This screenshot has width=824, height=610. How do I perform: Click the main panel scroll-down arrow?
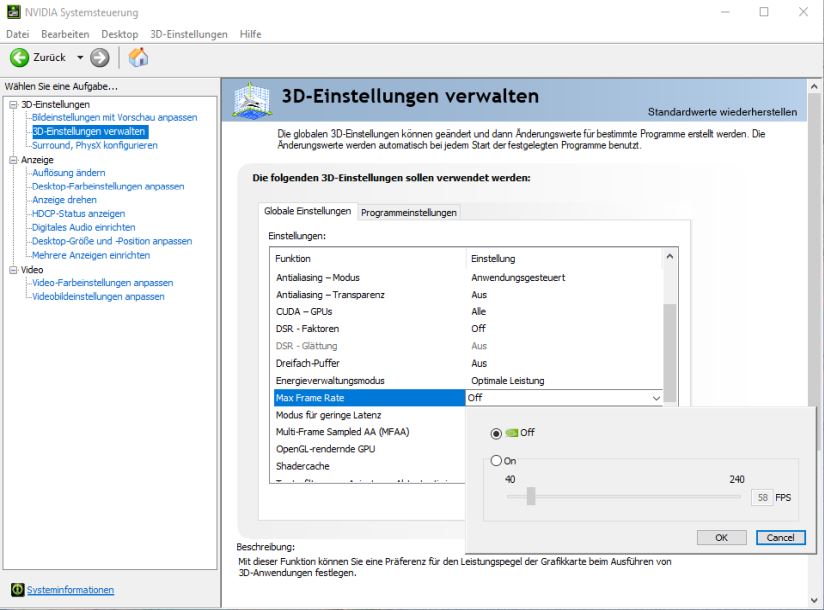[x=814, y=600]
